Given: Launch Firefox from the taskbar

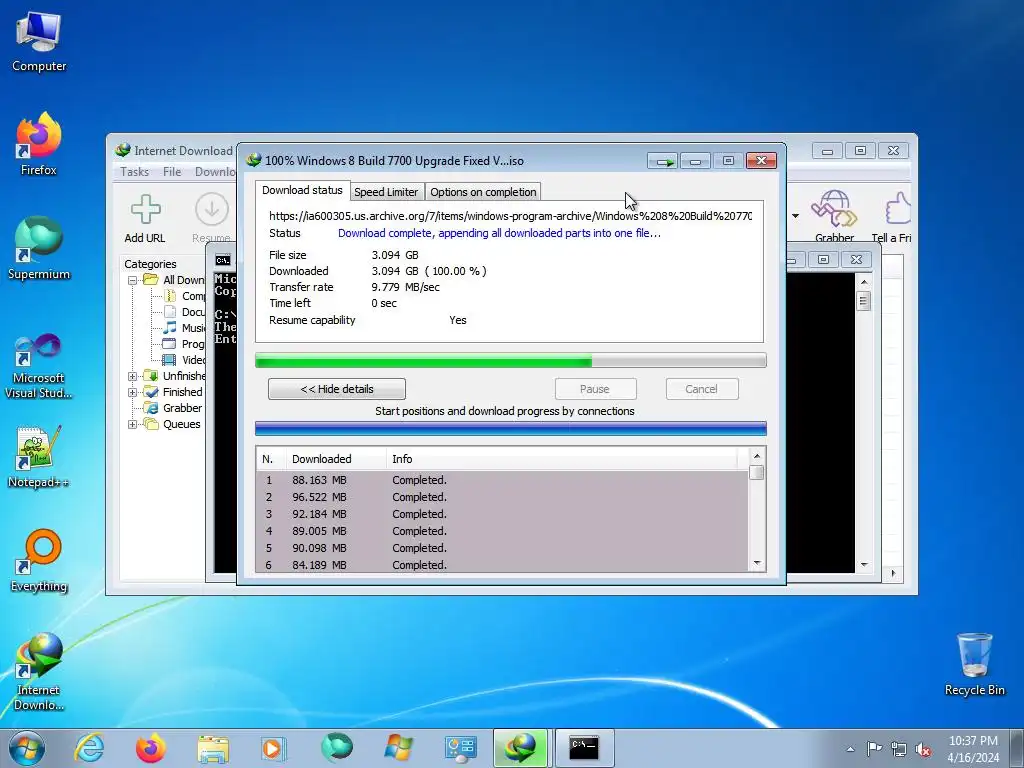Looking at the screenshot, I should [x=150, y=748].
